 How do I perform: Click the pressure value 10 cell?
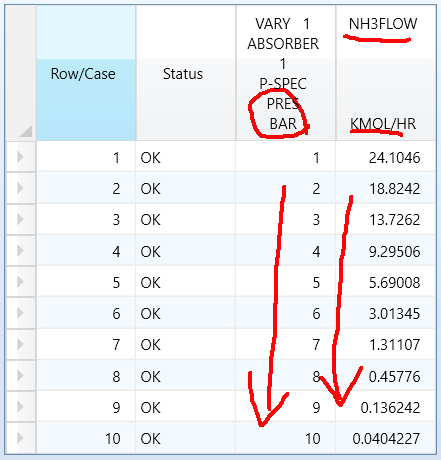286,438
